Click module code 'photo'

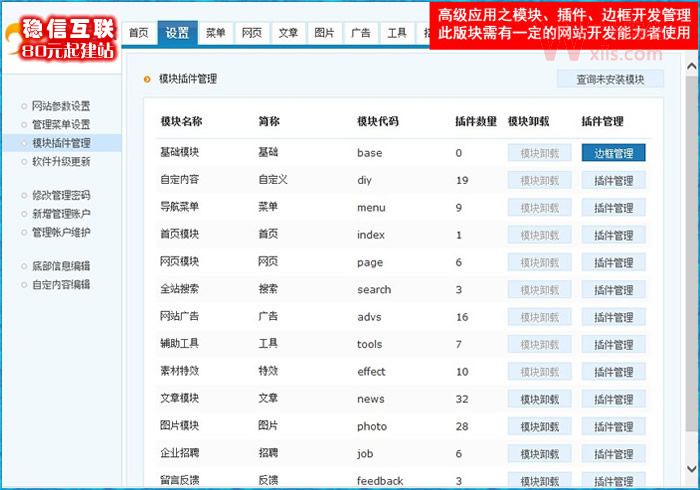pos(372,427)
